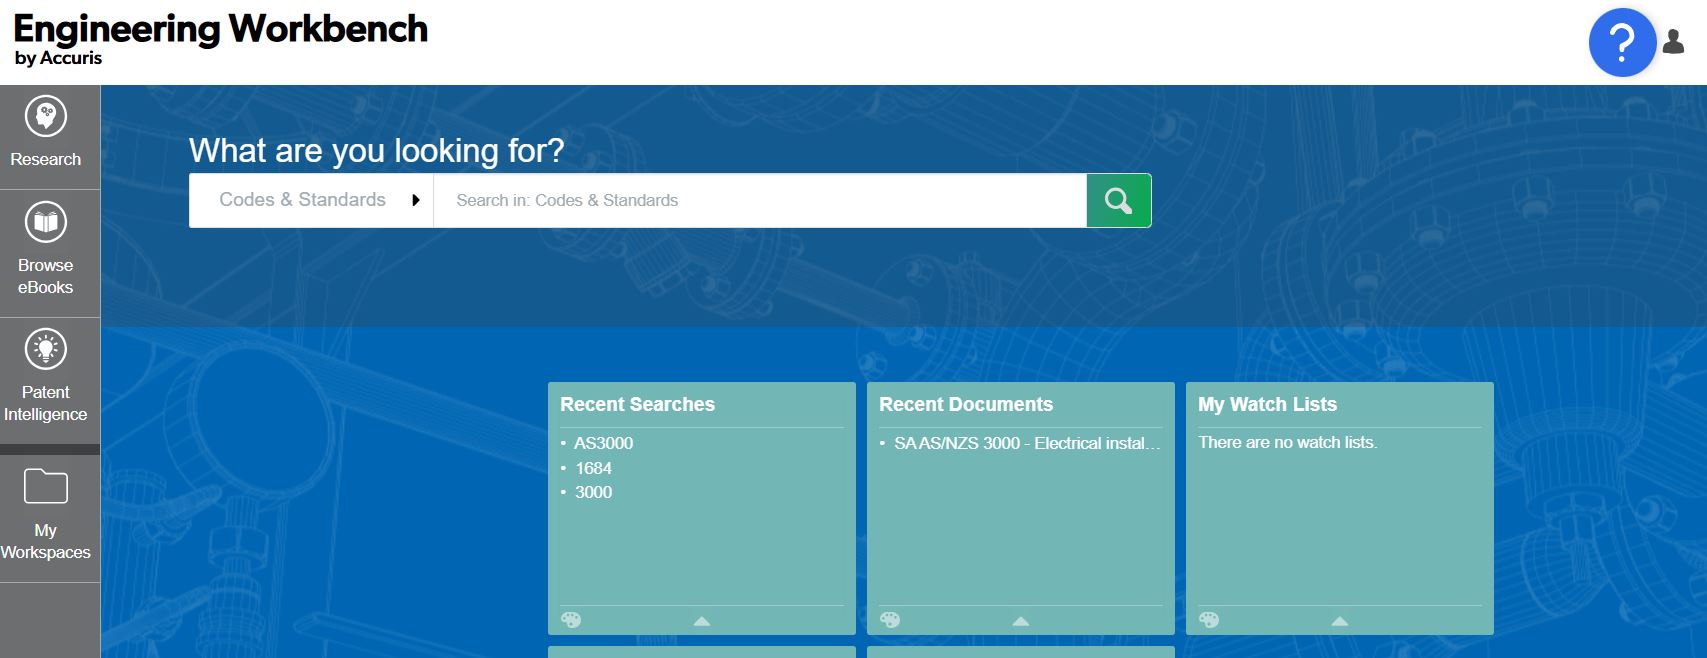Click into the Codes & Standards search field
This screenshot has height=658, width=1707.
coord(760,201)
